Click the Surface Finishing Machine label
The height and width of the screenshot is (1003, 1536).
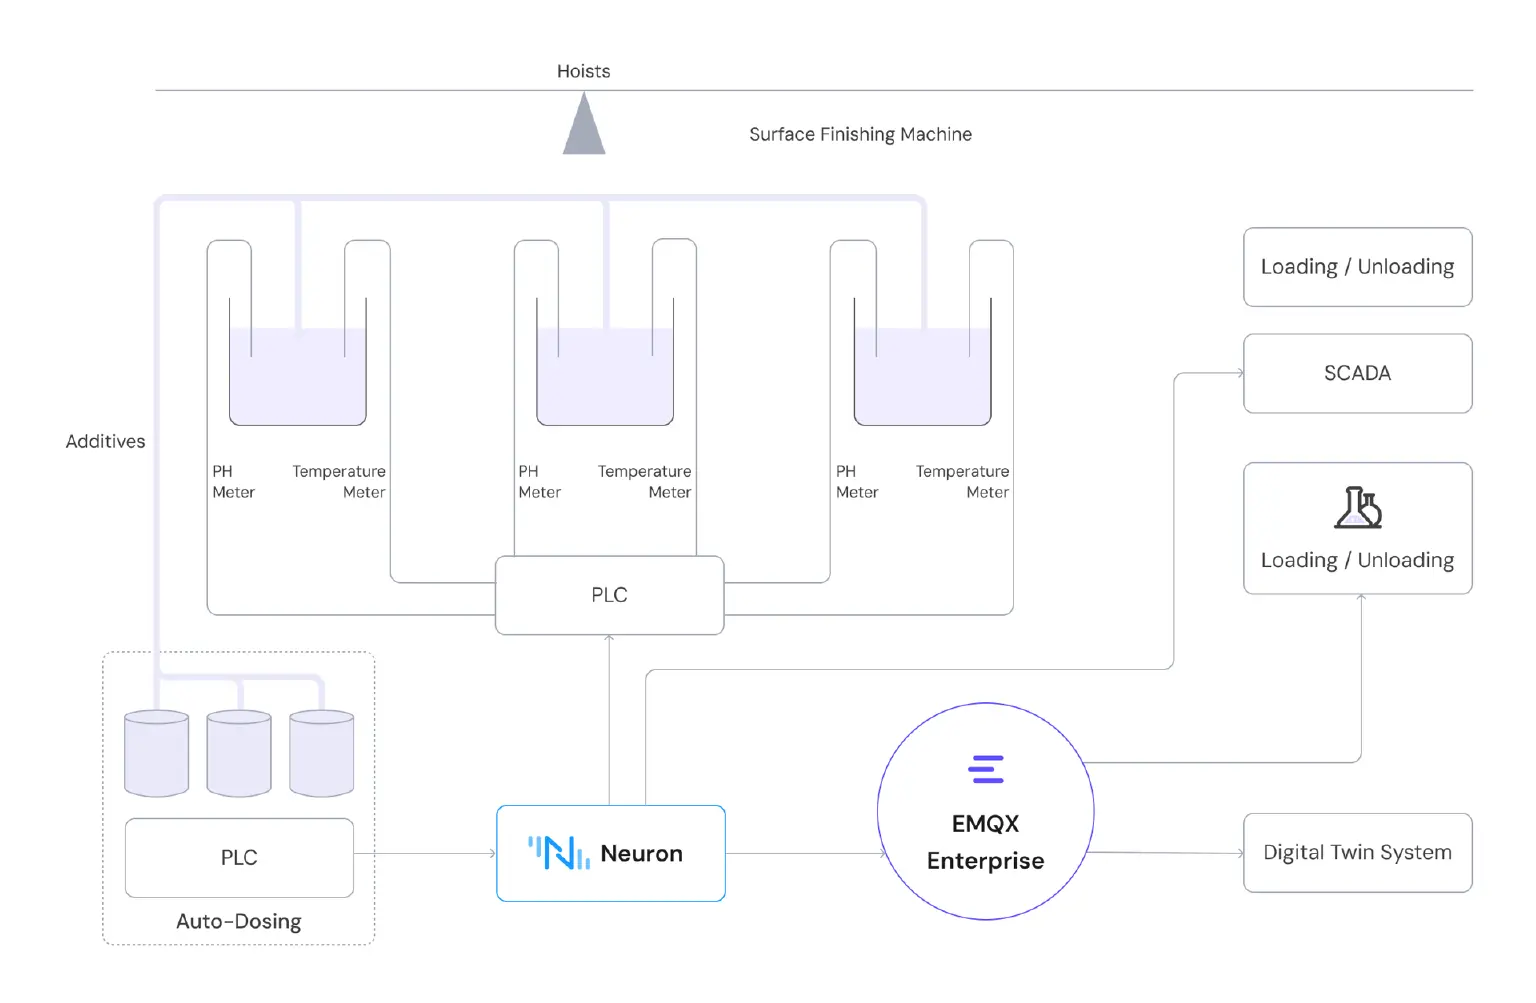tap(860, 134)
